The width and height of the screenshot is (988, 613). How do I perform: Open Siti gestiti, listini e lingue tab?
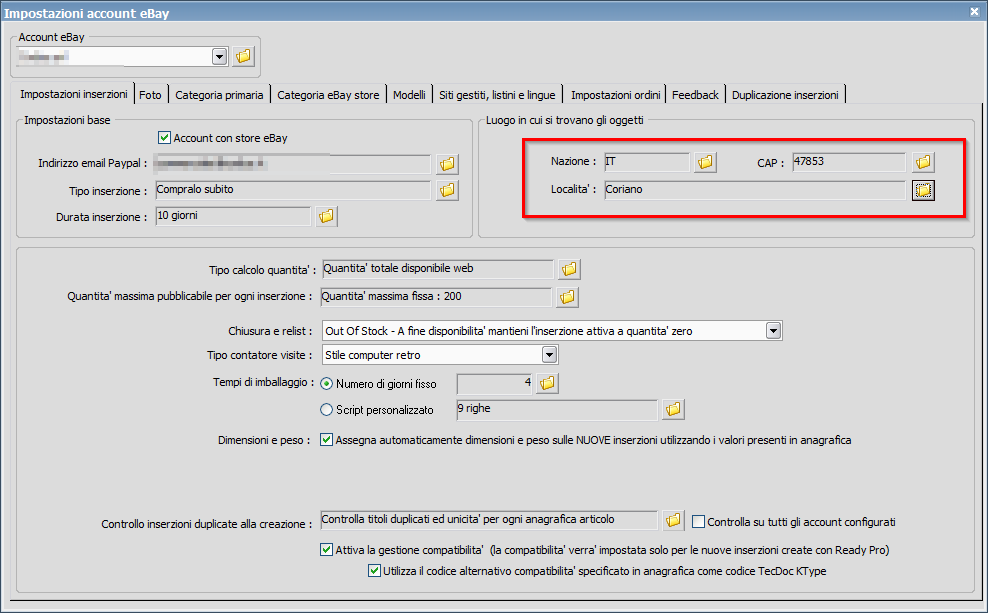(x=497, y=95)
